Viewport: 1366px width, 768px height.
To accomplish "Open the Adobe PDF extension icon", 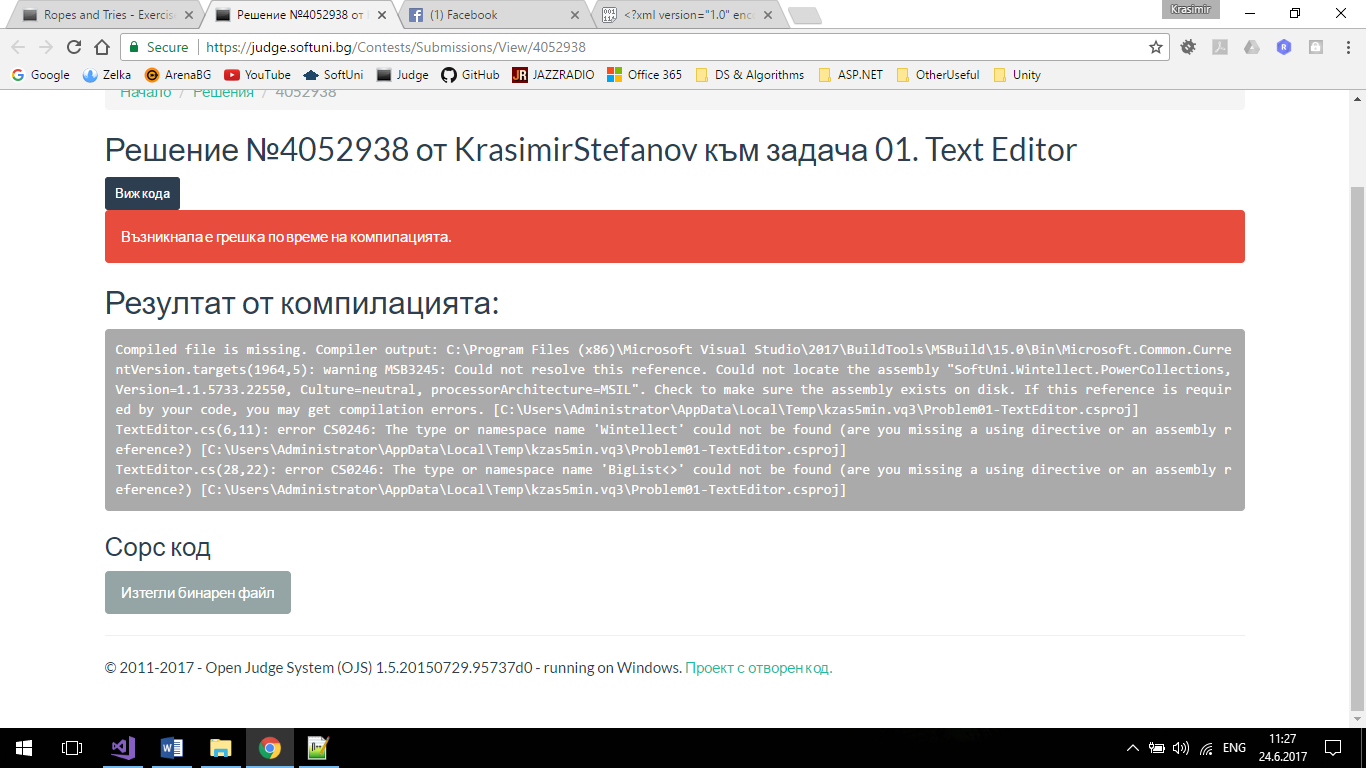I will pyautogui.click(x=1220, y=47).
